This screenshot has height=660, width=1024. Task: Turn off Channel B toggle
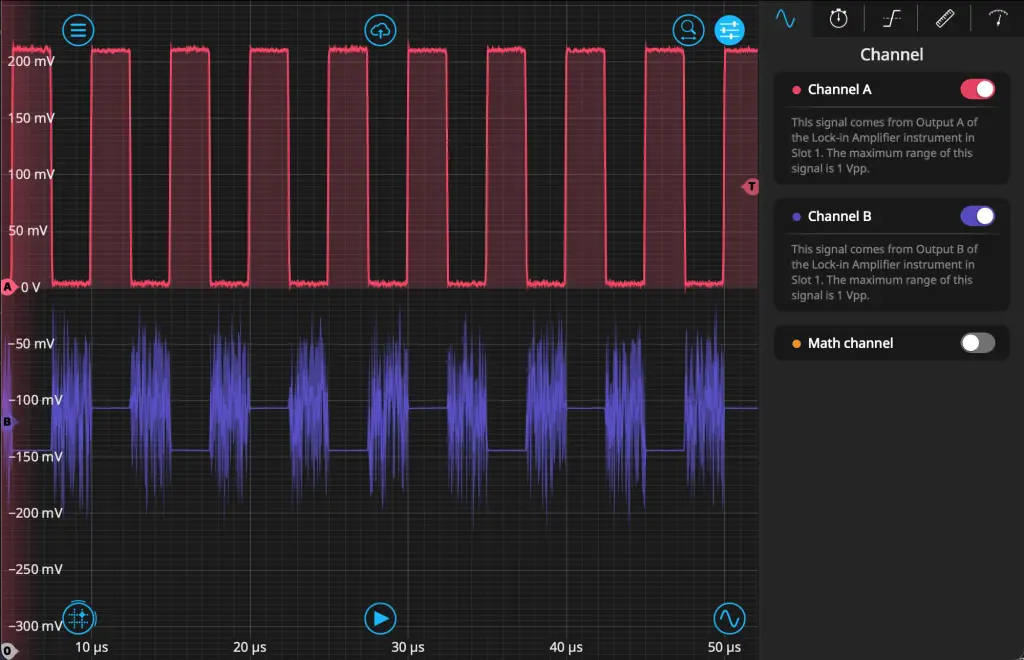[977, 216]
